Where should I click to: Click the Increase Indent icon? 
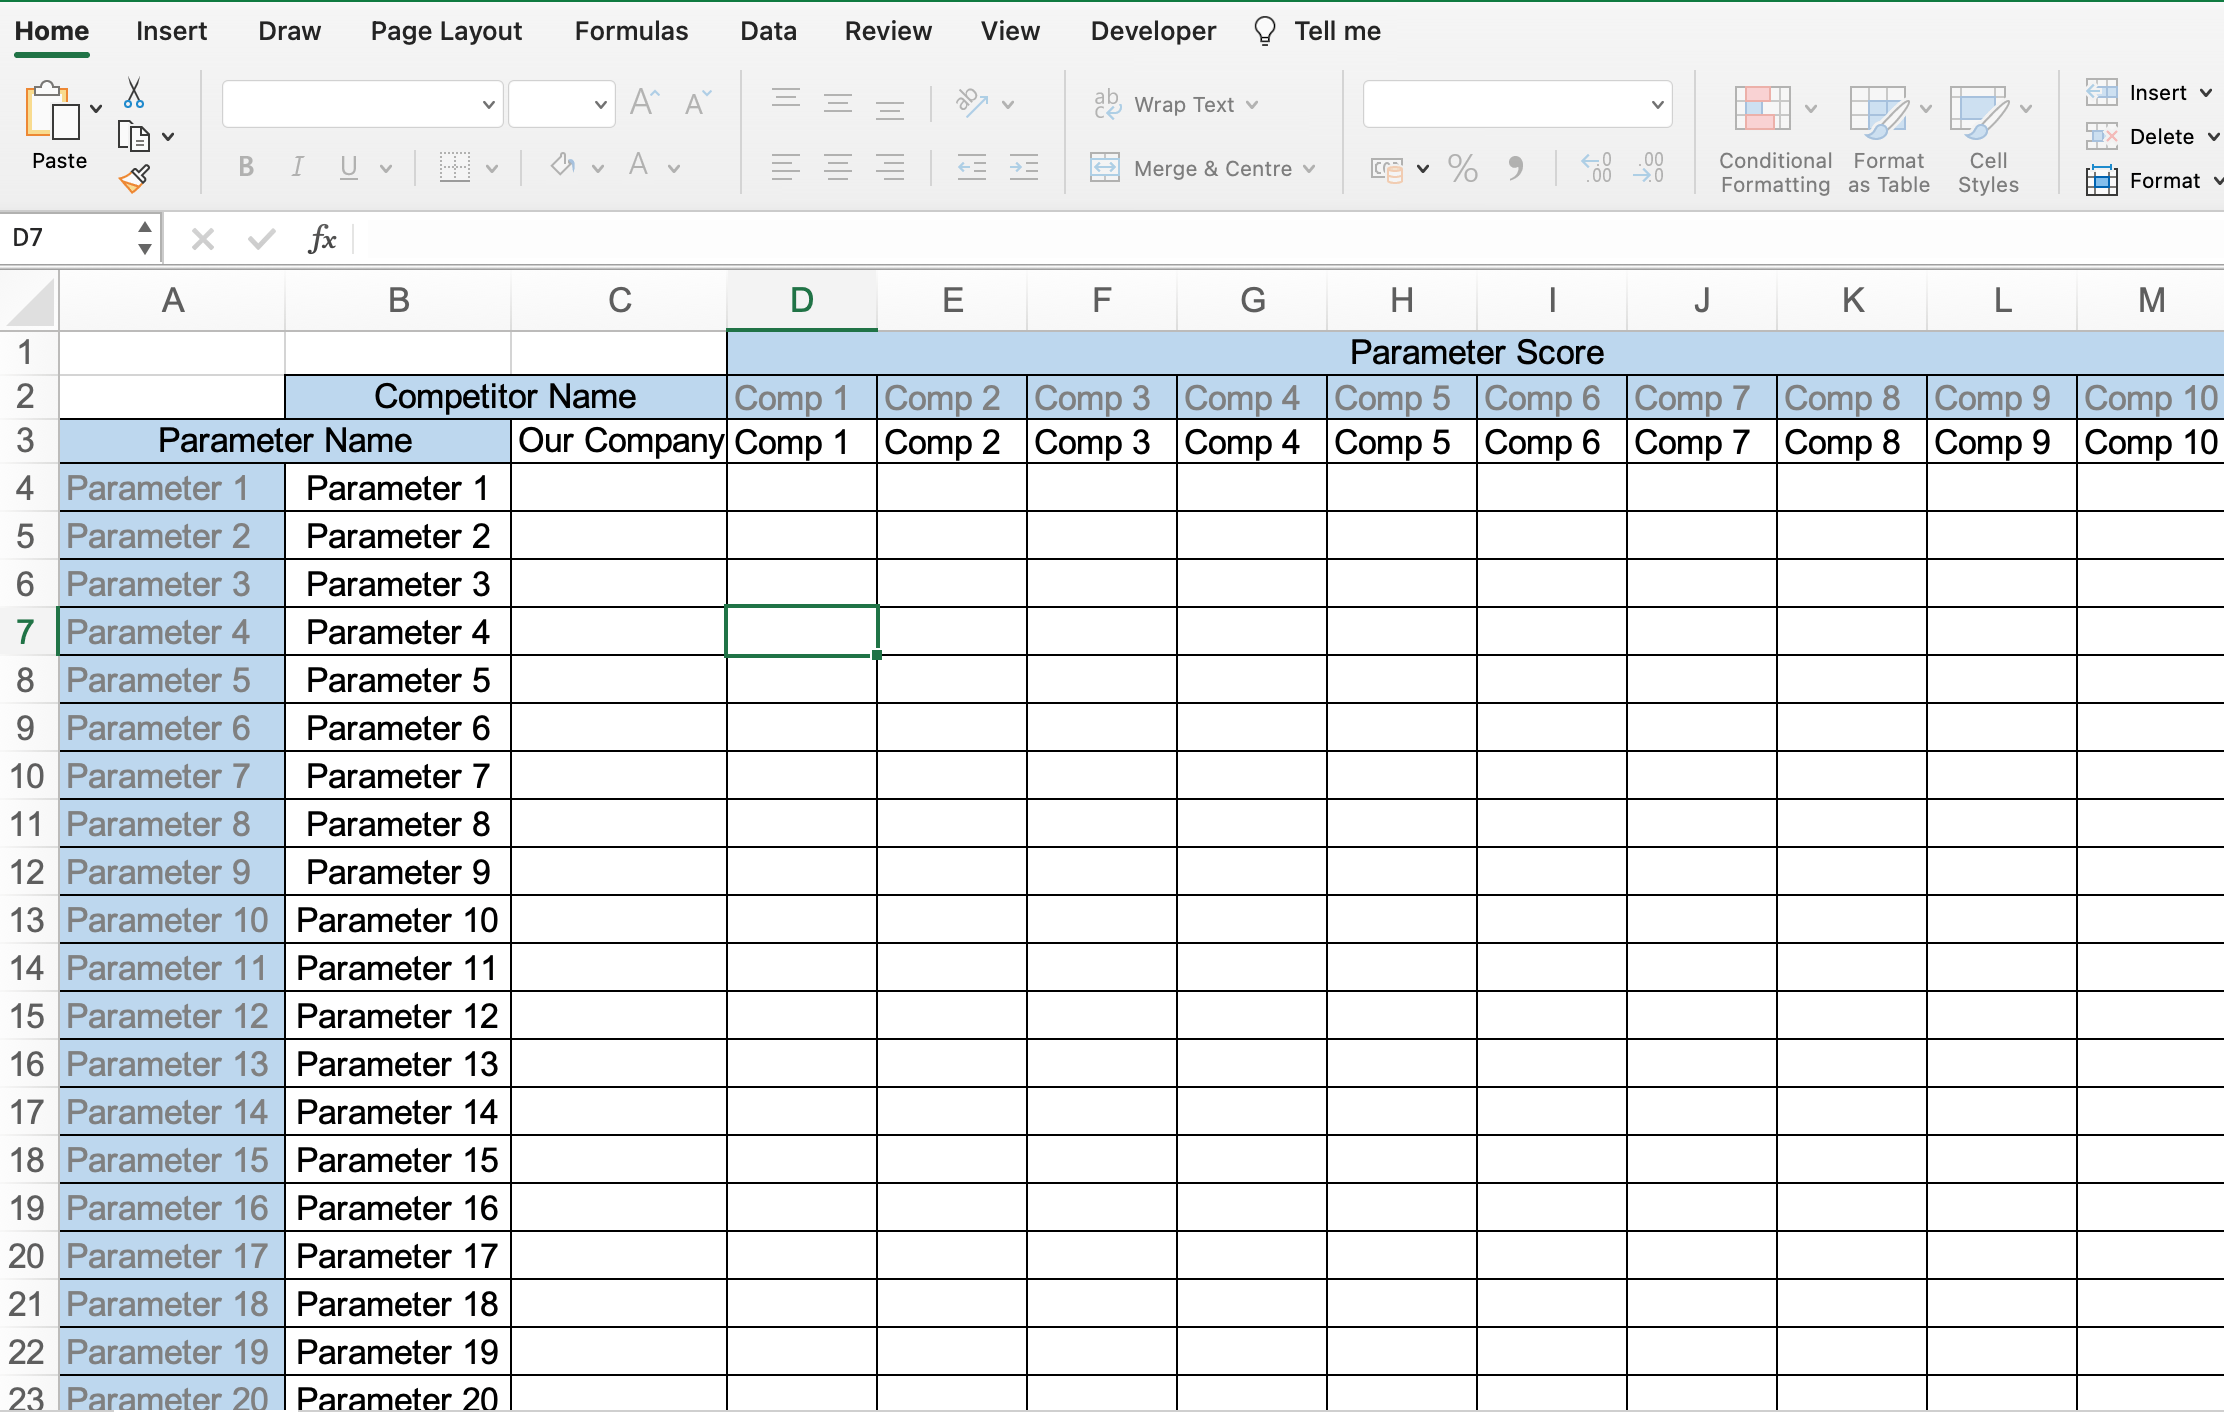click(1024, 167)
